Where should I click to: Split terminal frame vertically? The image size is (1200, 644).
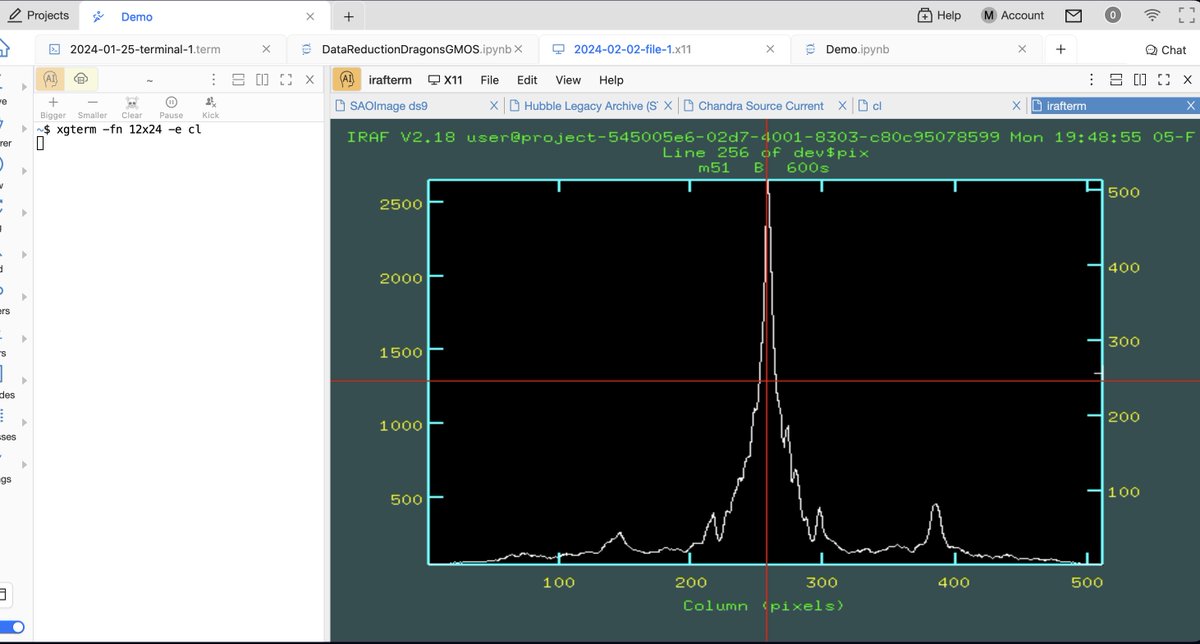[262, 80]
